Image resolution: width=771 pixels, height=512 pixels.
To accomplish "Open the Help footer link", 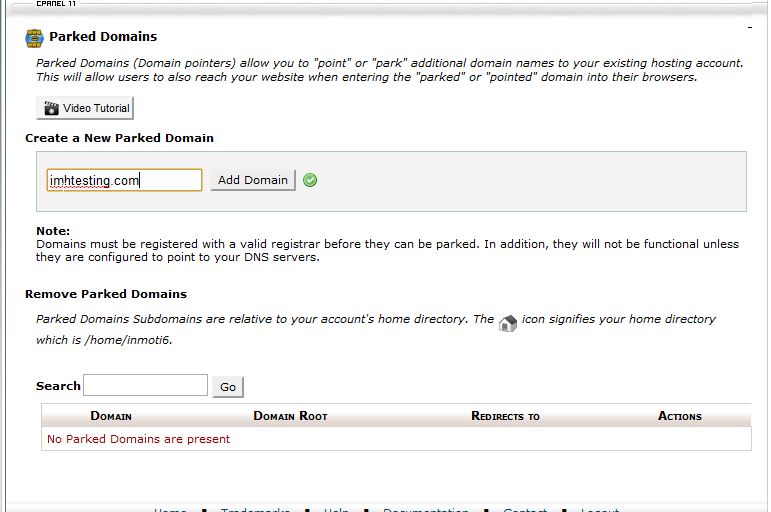I will click(x=336, y=509).
